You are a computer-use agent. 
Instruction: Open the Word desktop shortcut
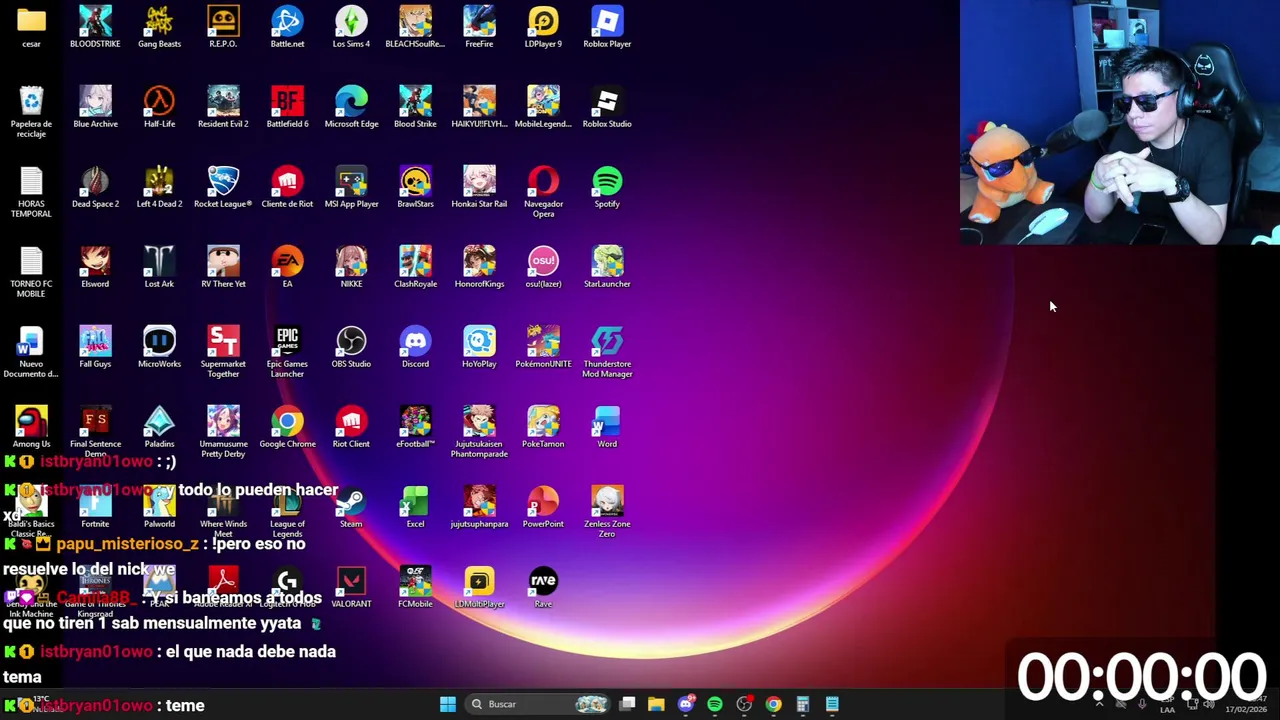[607, 427]
